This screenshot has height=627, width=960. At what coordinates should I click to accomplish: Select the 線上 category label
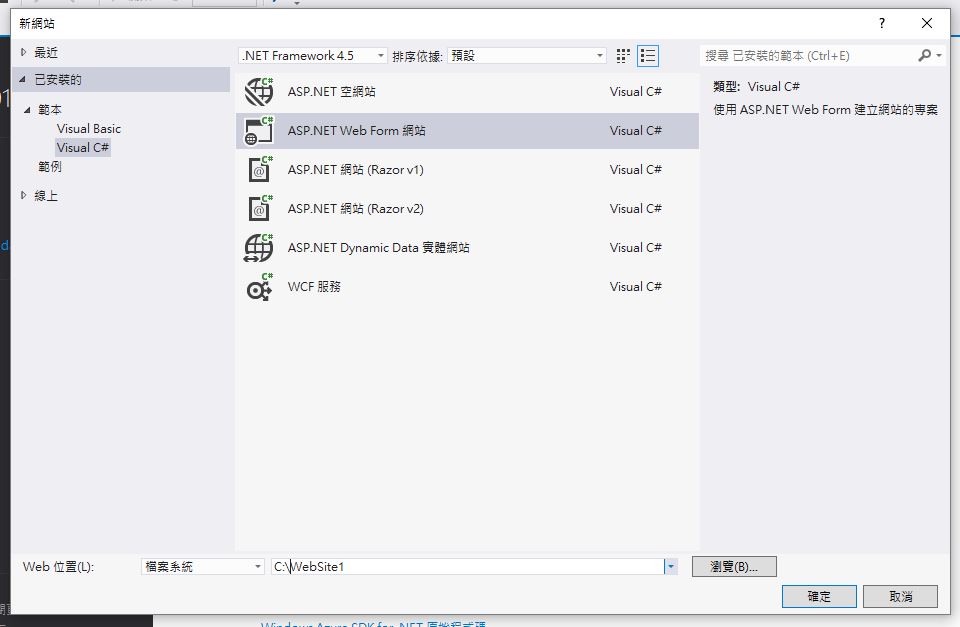tap(46, 196)
